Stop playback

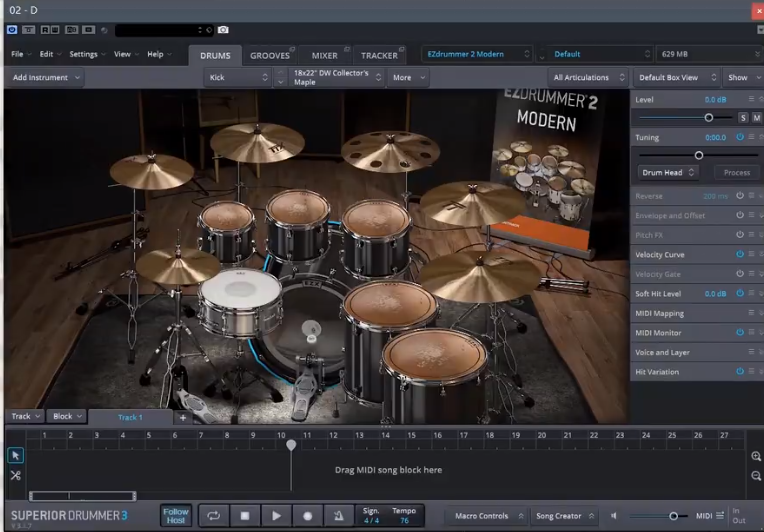pyautogui.click(x=245, y=515)
